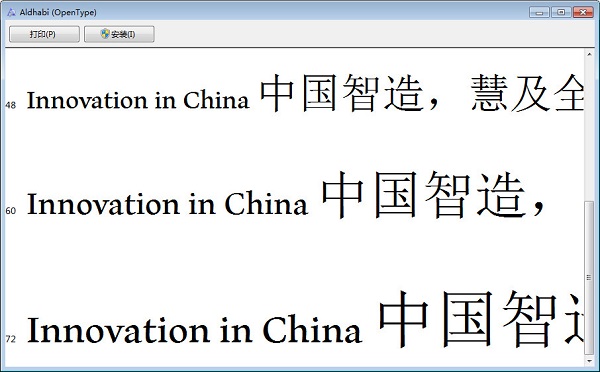The width and height of the screenshot is (600, 372).
Task: Click the 打印(P) print button
Action: [44, 34]
